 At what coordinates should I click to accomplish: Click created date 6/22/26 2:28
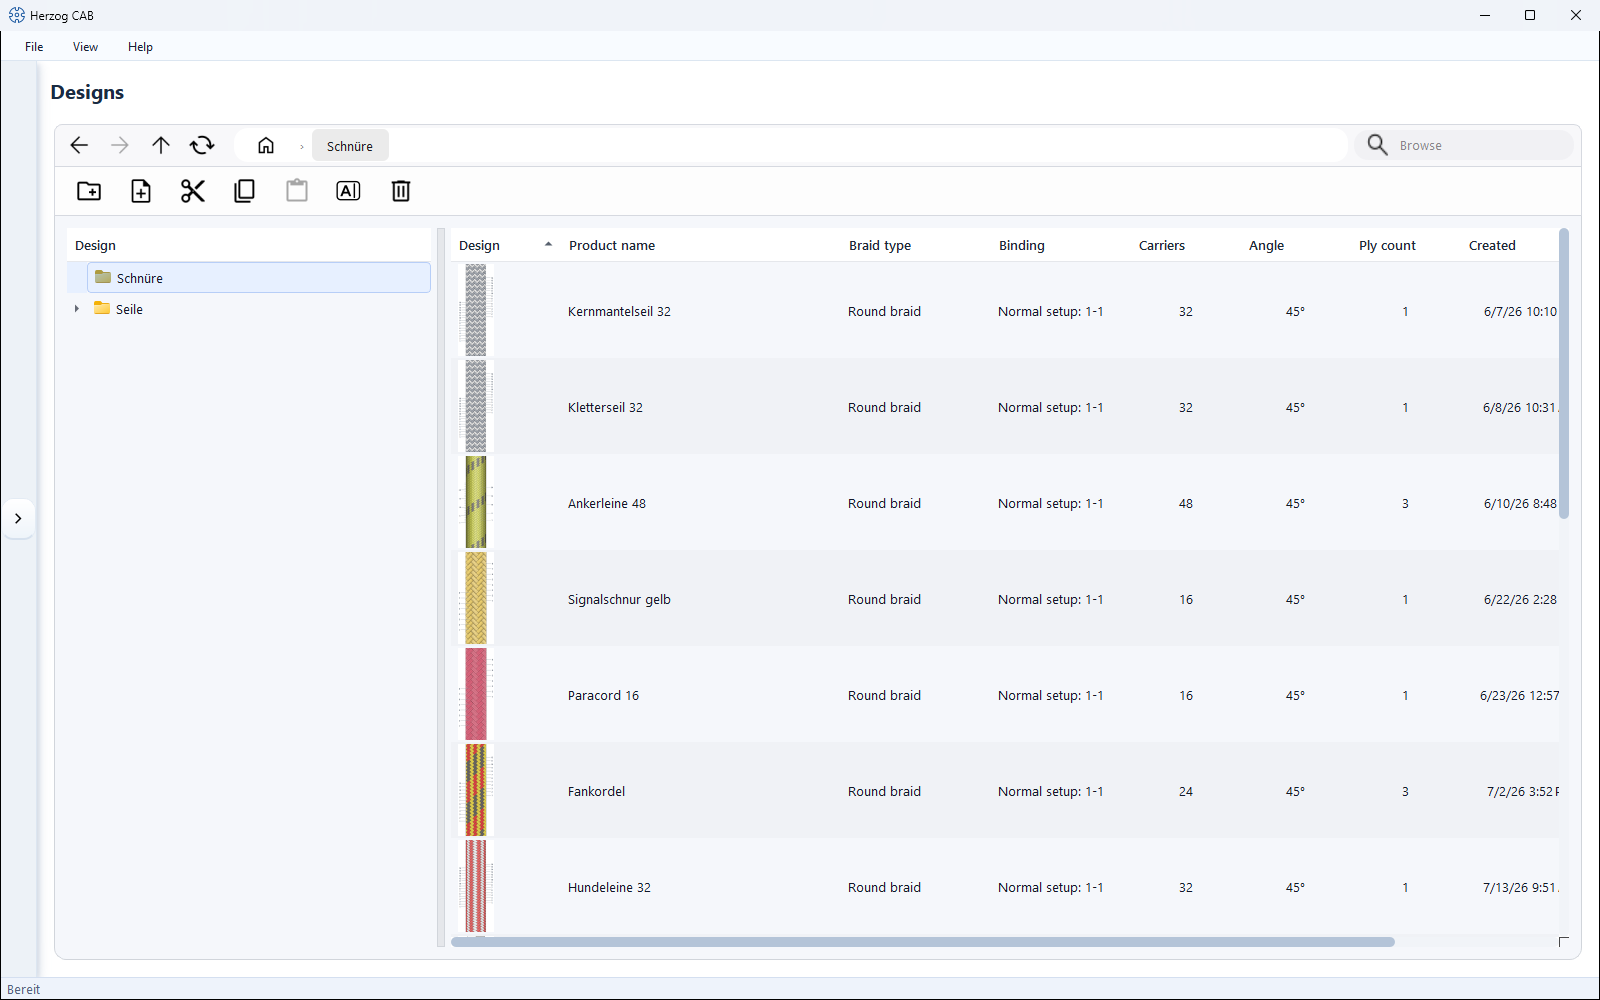tap(1520, 599)
